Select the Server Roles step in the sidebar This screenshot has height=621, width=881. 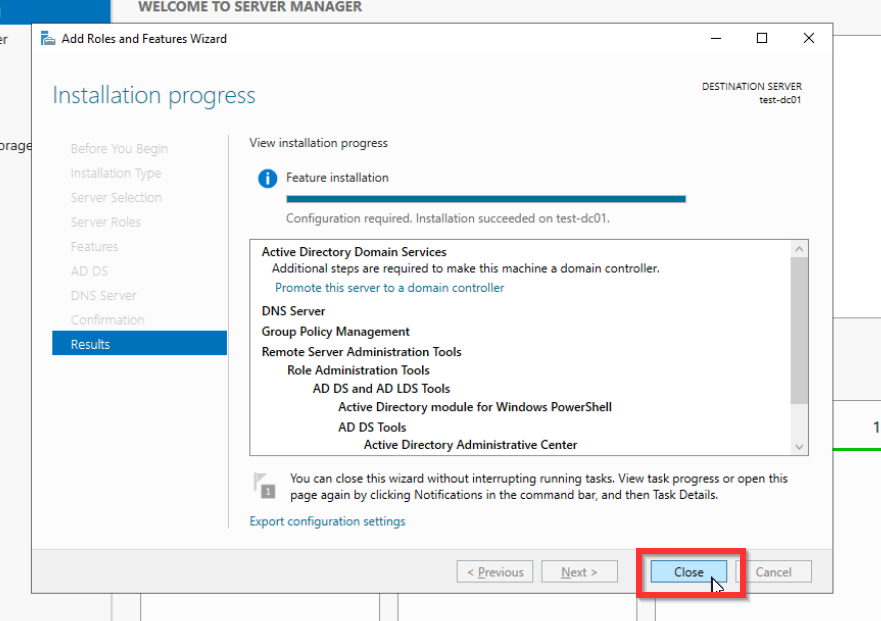tap(106, 222)
